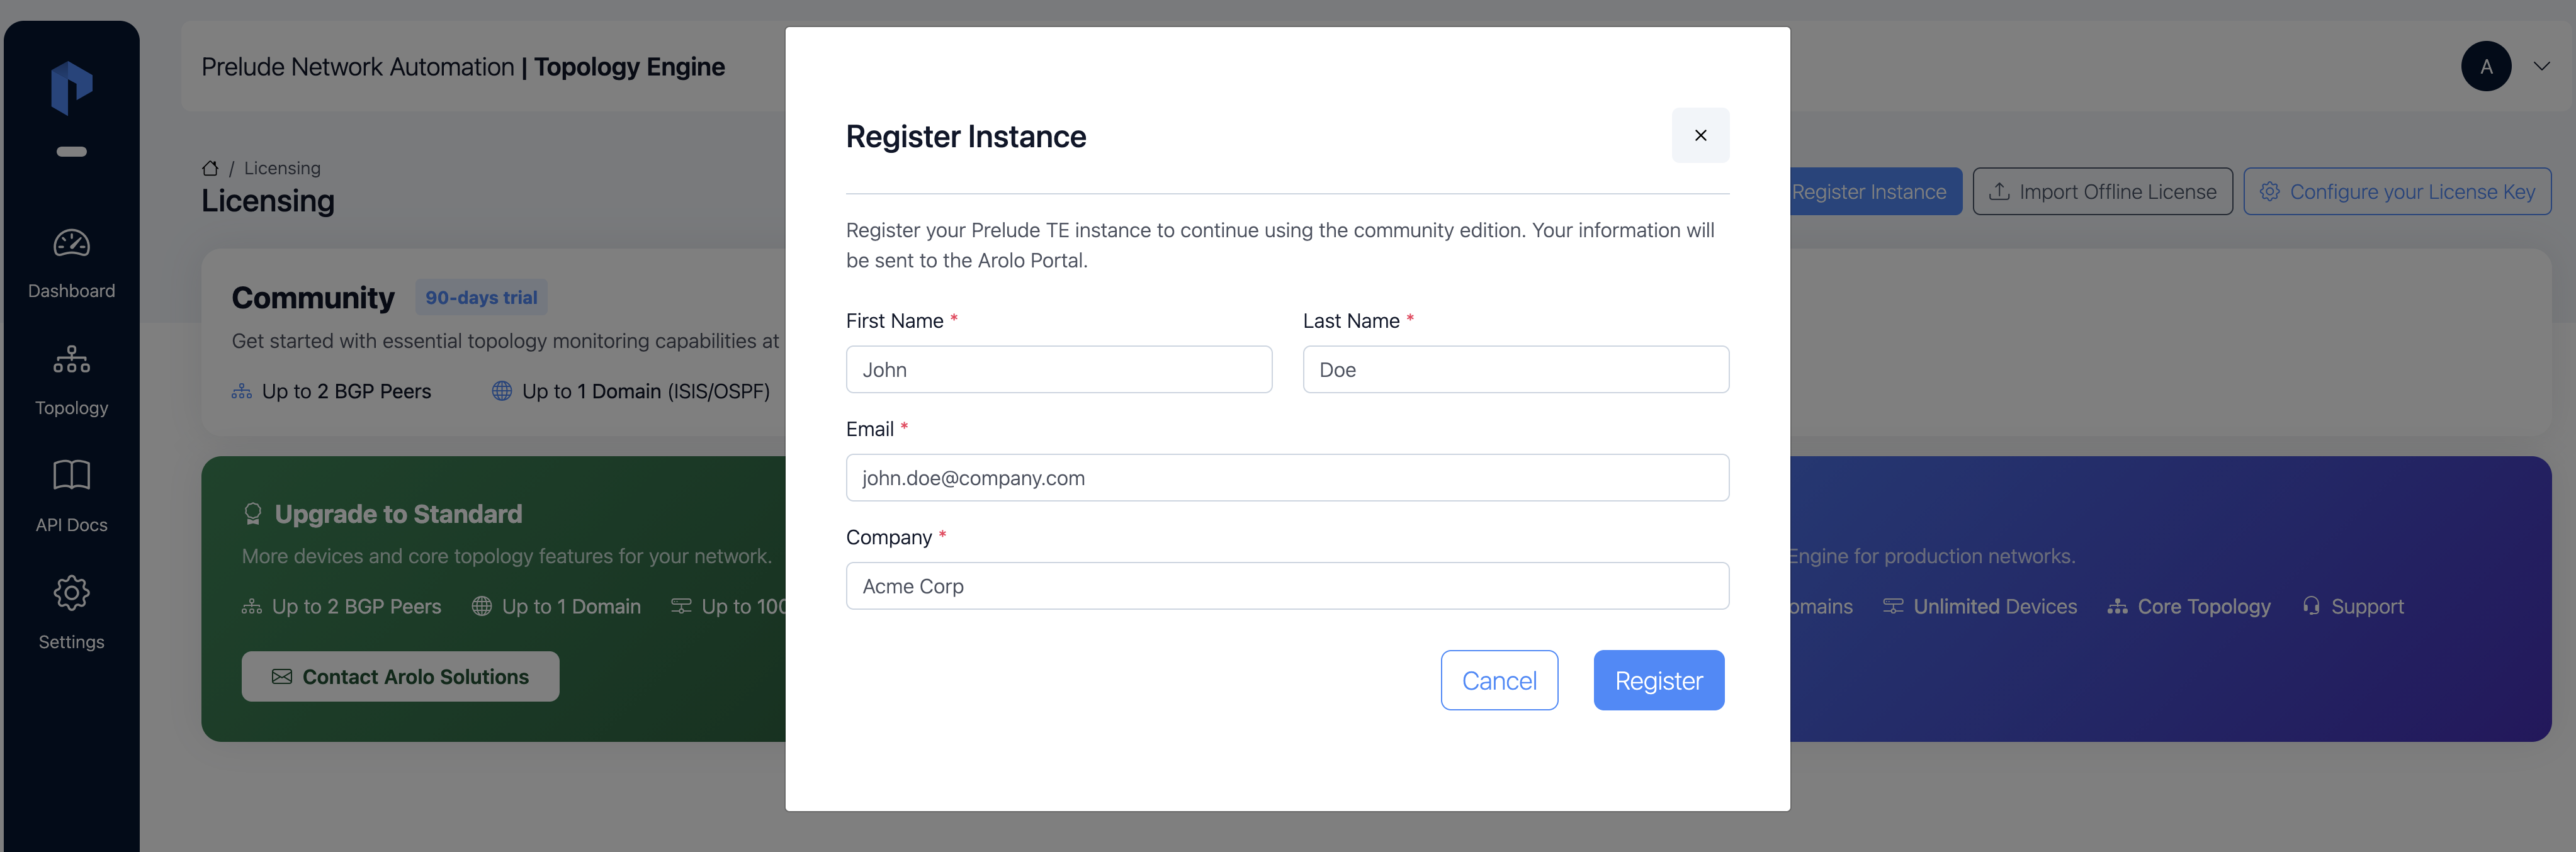The image size is (2576, 852).
Task: Click BGP peers icon in Community card
Action: click(242, 391)
